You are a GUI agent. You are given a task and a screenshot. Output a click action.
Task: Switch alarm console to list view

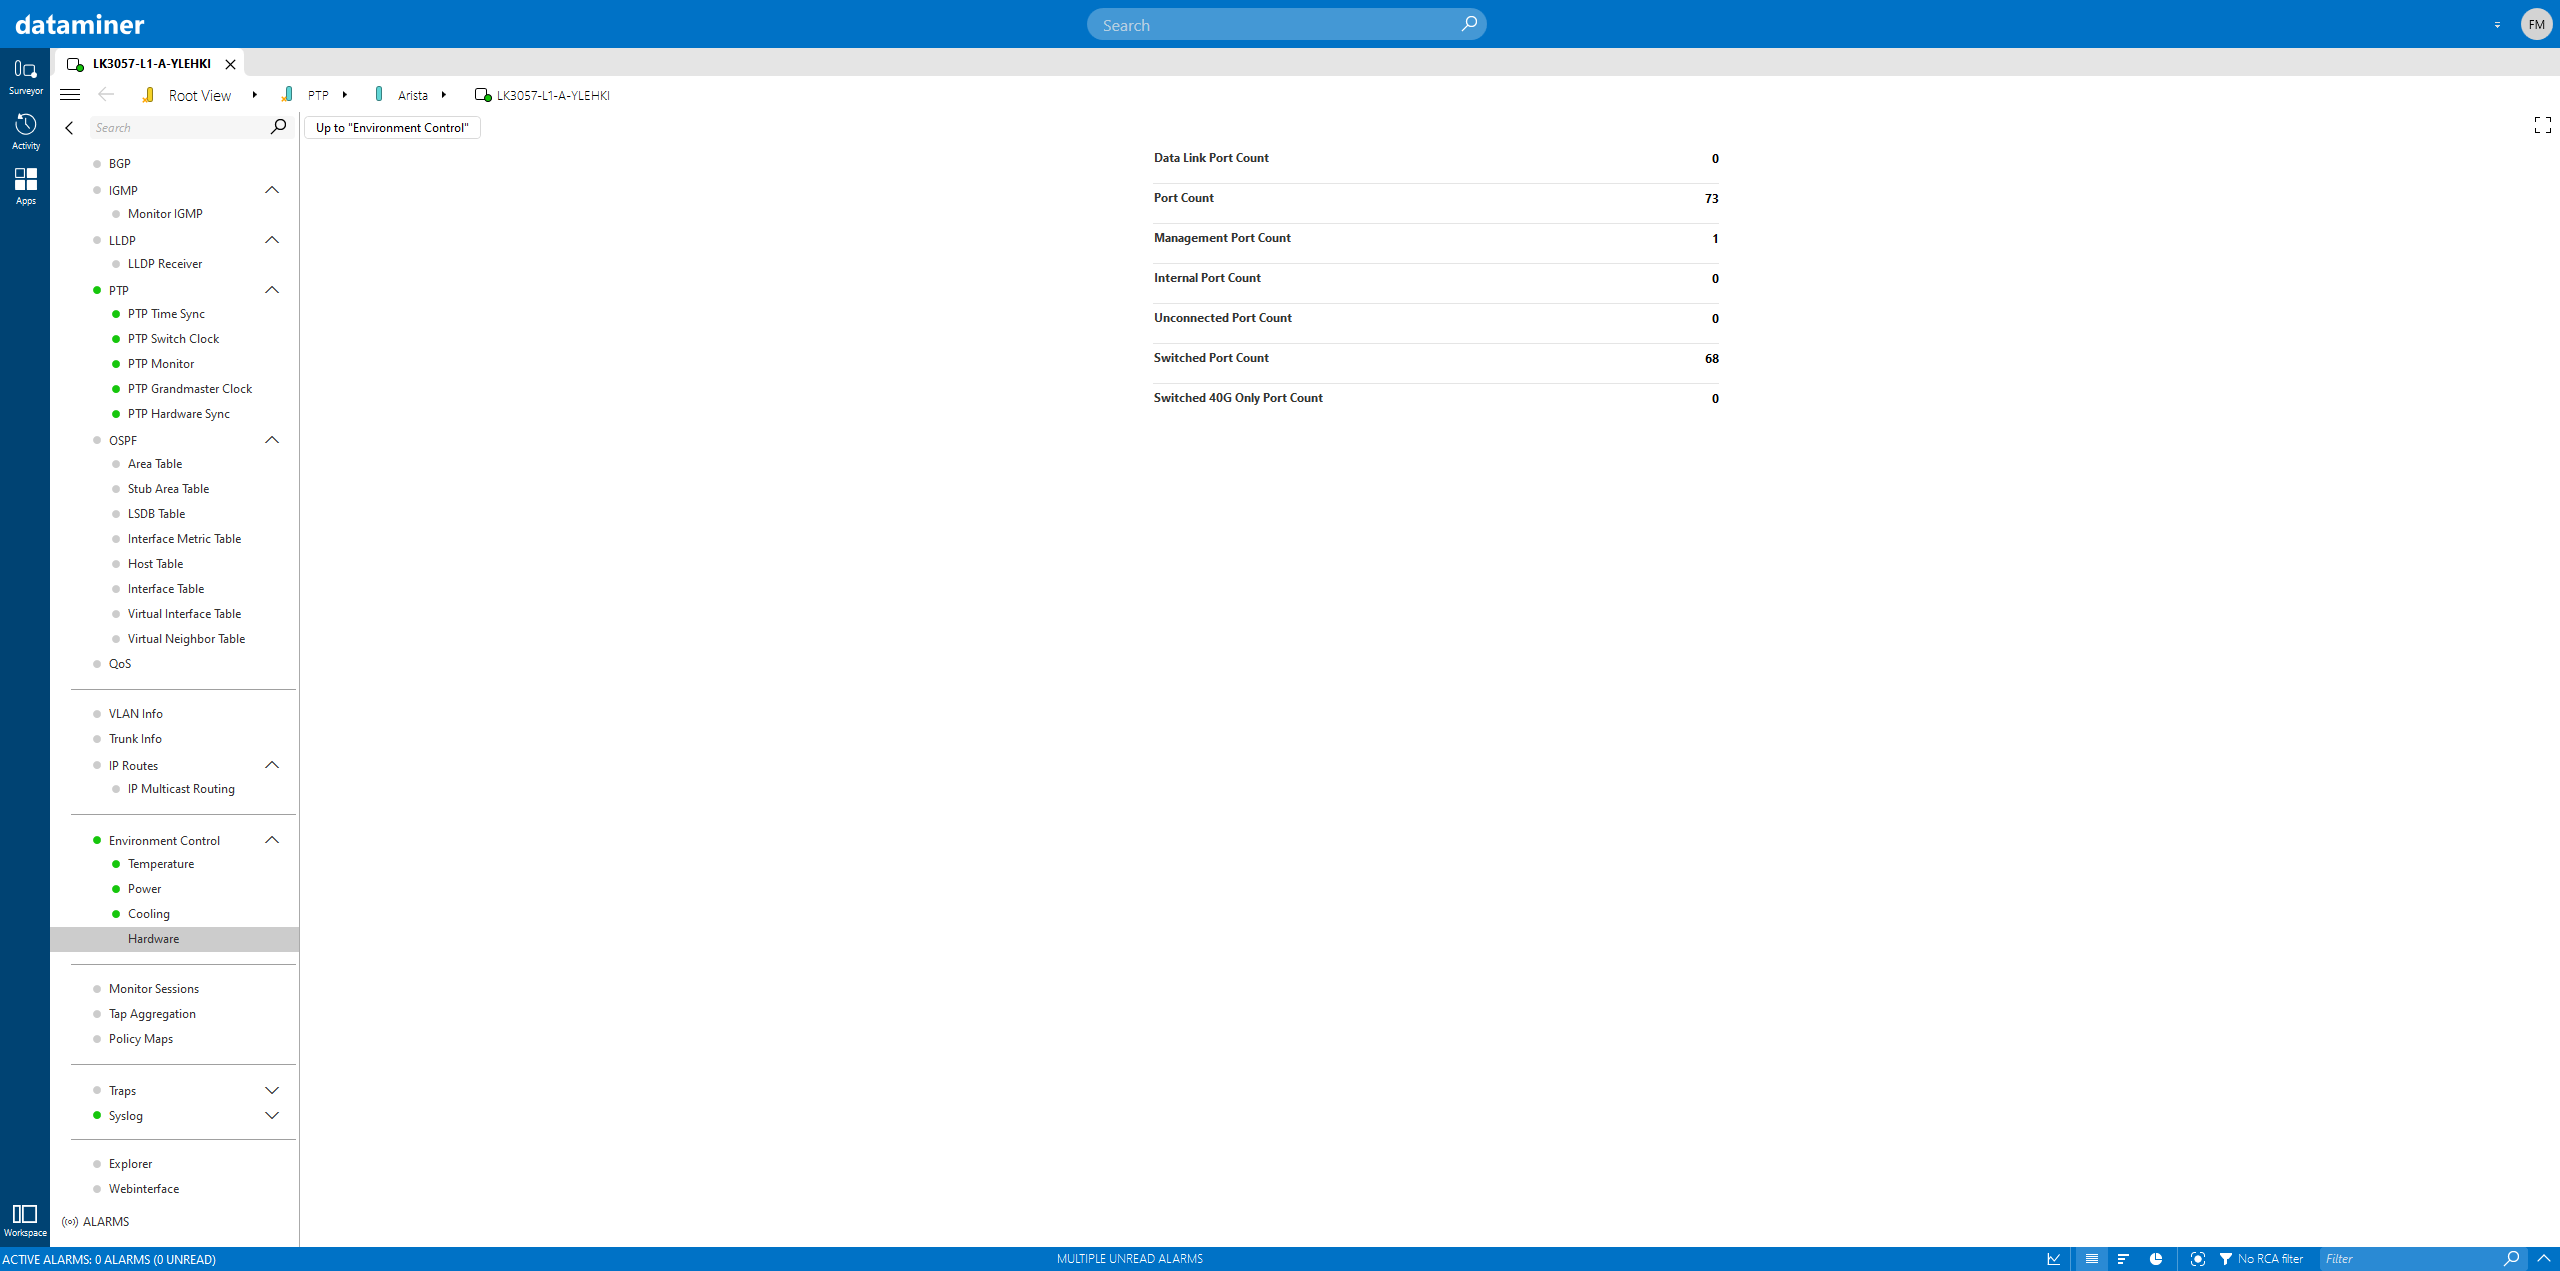[x=2091, y=1259]
